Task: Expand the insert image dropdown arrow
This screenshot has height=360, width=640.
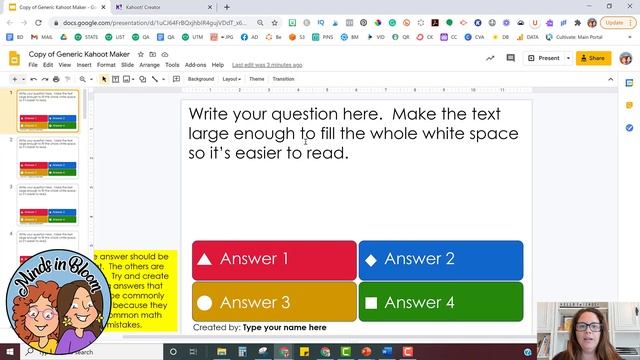Action: coord(133,79)
